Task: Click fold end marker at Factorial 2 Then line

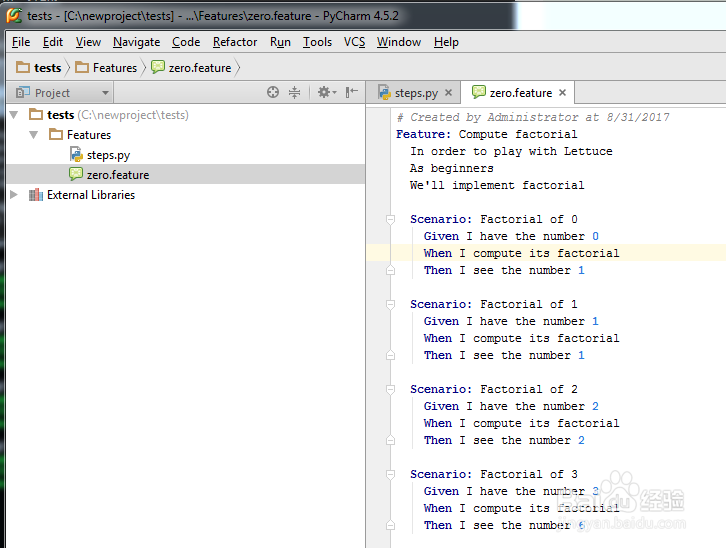Action: (x=390, y=440)
